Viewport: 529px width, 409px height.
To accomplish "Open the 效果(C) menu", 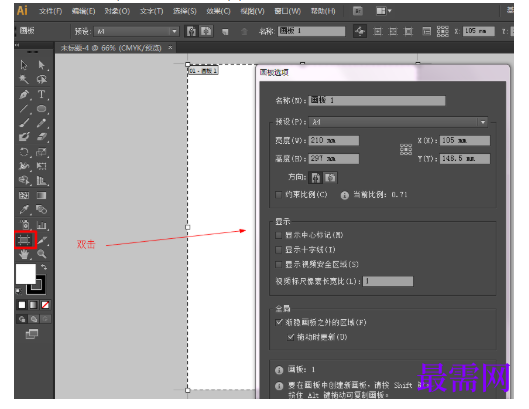I will pos(218,11).
